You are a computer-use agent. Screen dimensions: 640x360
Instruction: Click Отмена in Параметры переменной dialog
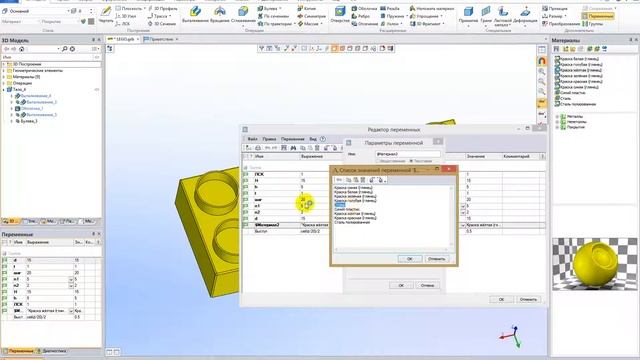click(x=427, y=285)
